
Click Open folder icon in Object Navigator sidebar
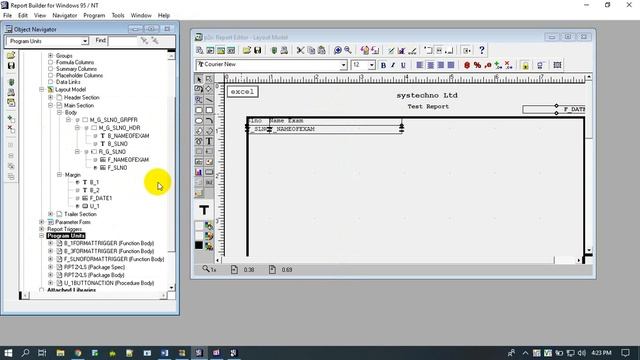click(11, 55)
